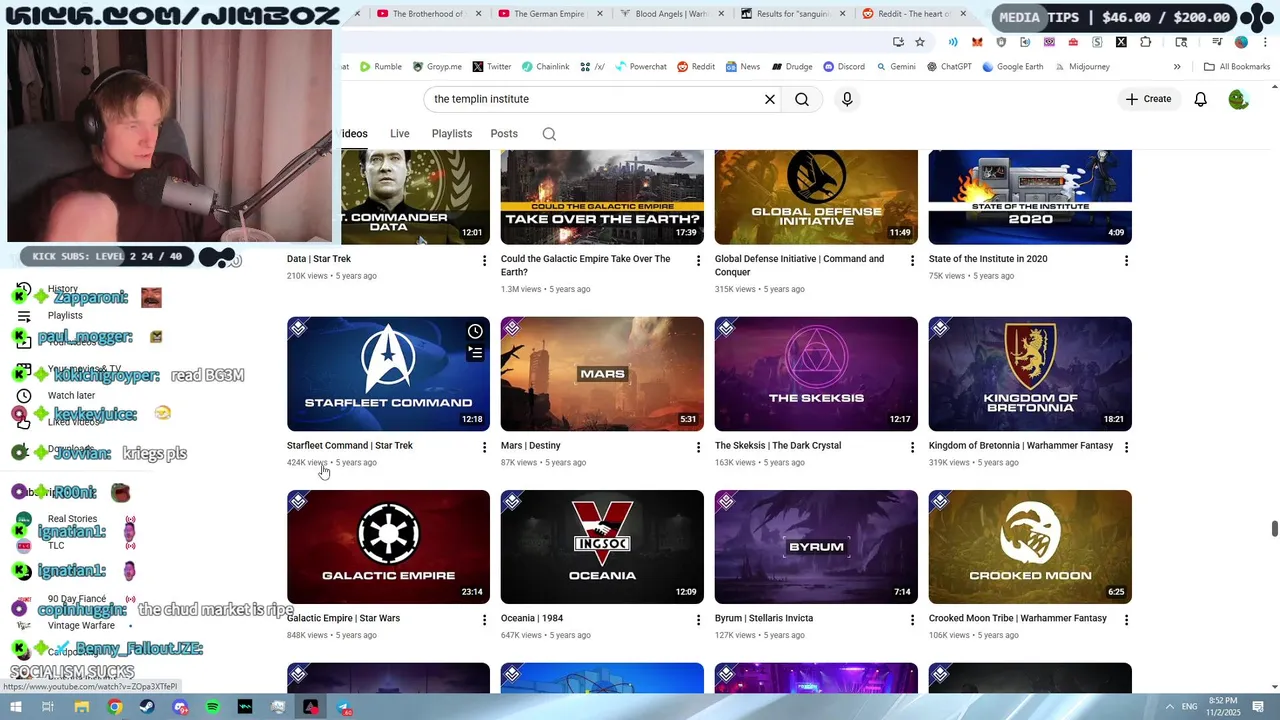
Task: Click Watch later in sidebar
Action: [71, 396]
